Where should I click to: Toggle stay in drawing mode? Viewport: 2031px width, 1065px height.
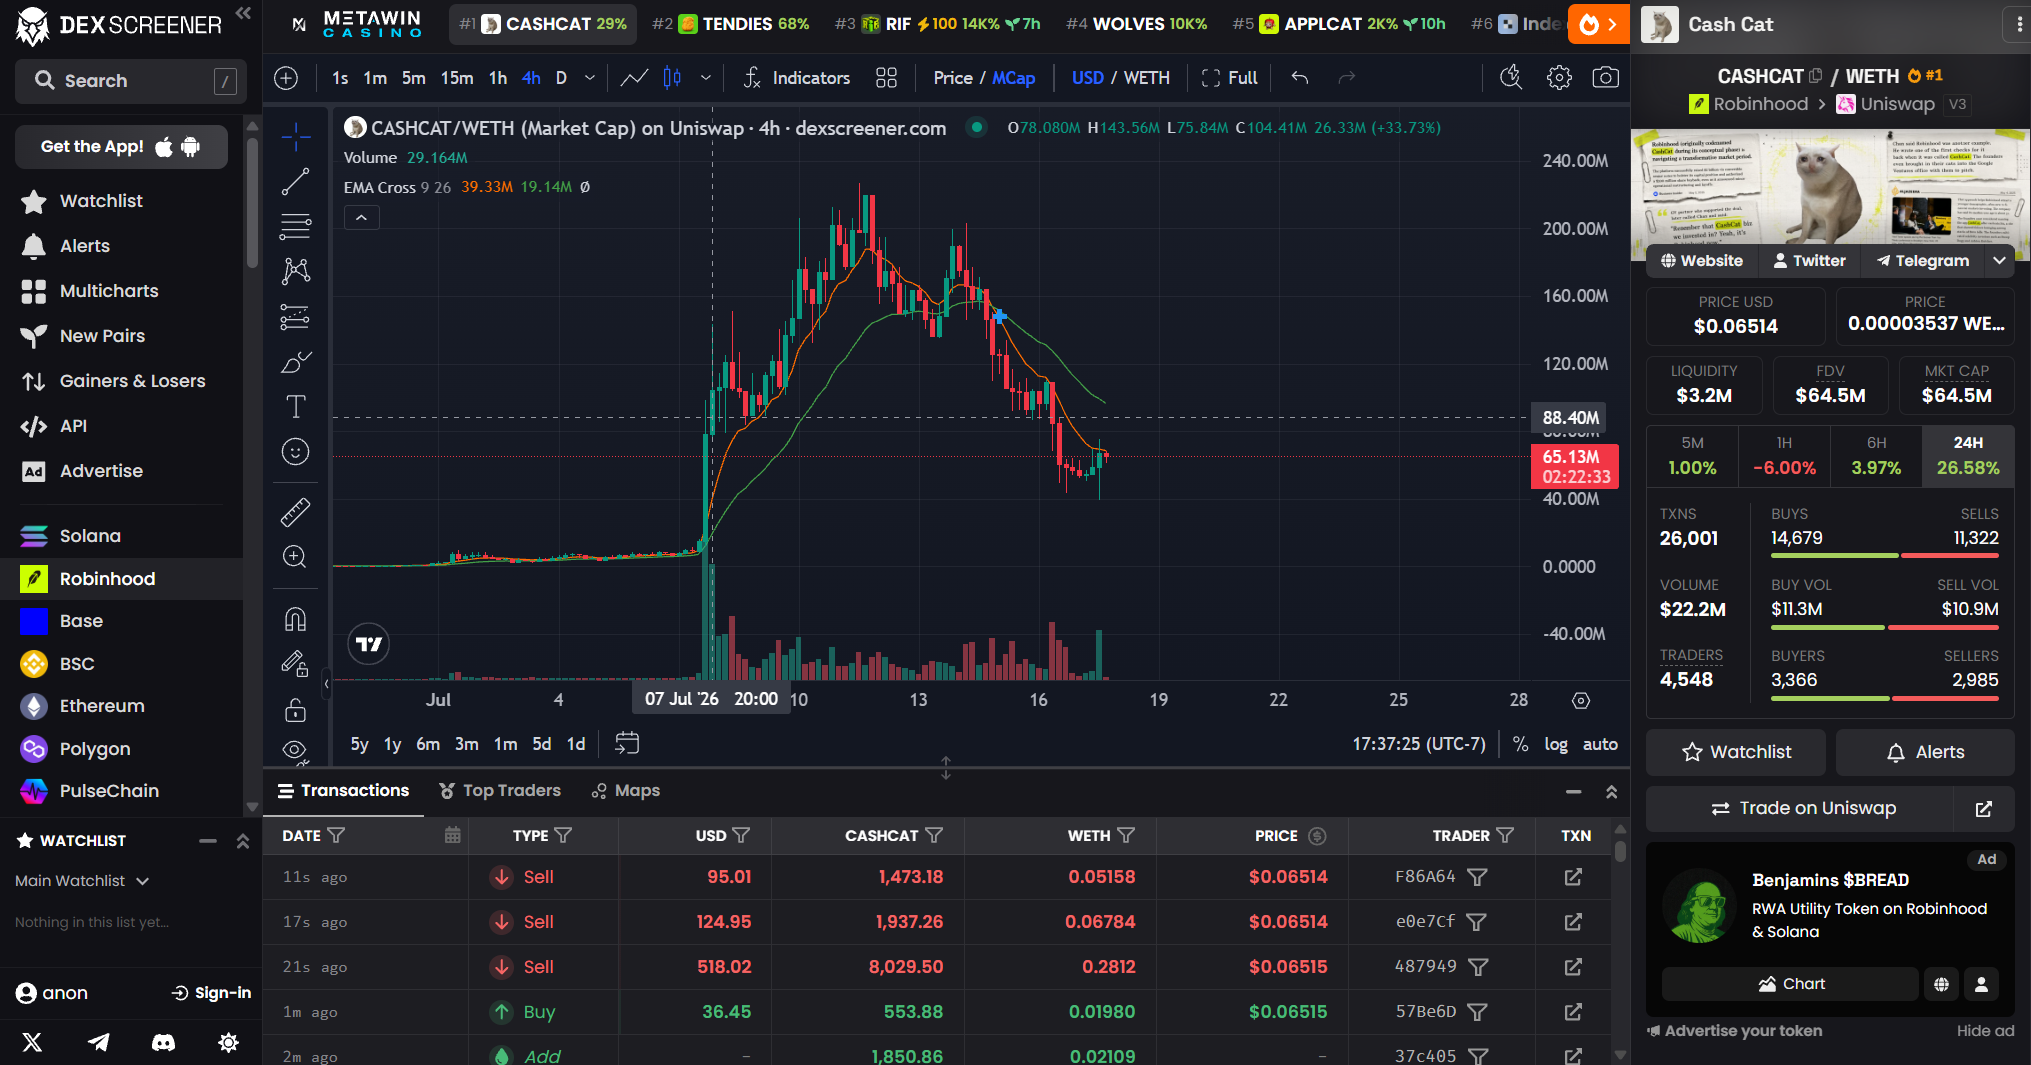click(295, 664)
